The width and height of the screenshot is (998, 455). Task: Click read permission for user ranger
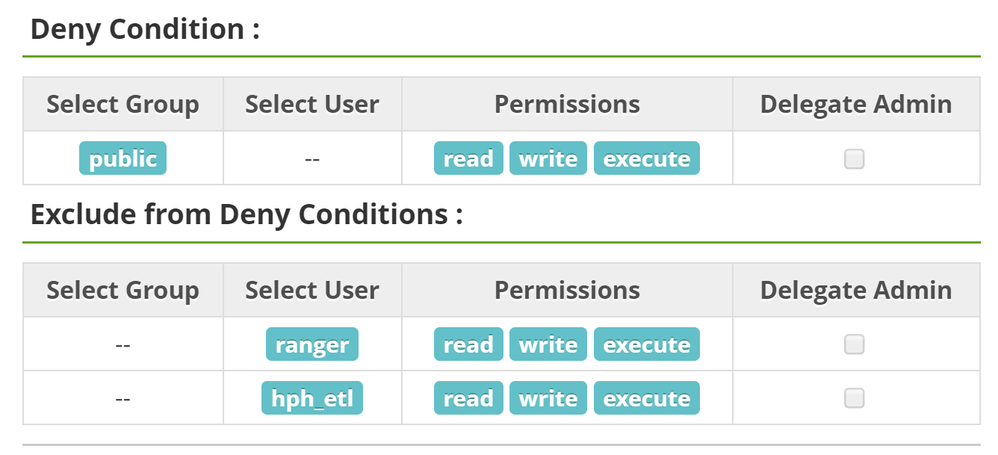468,345
